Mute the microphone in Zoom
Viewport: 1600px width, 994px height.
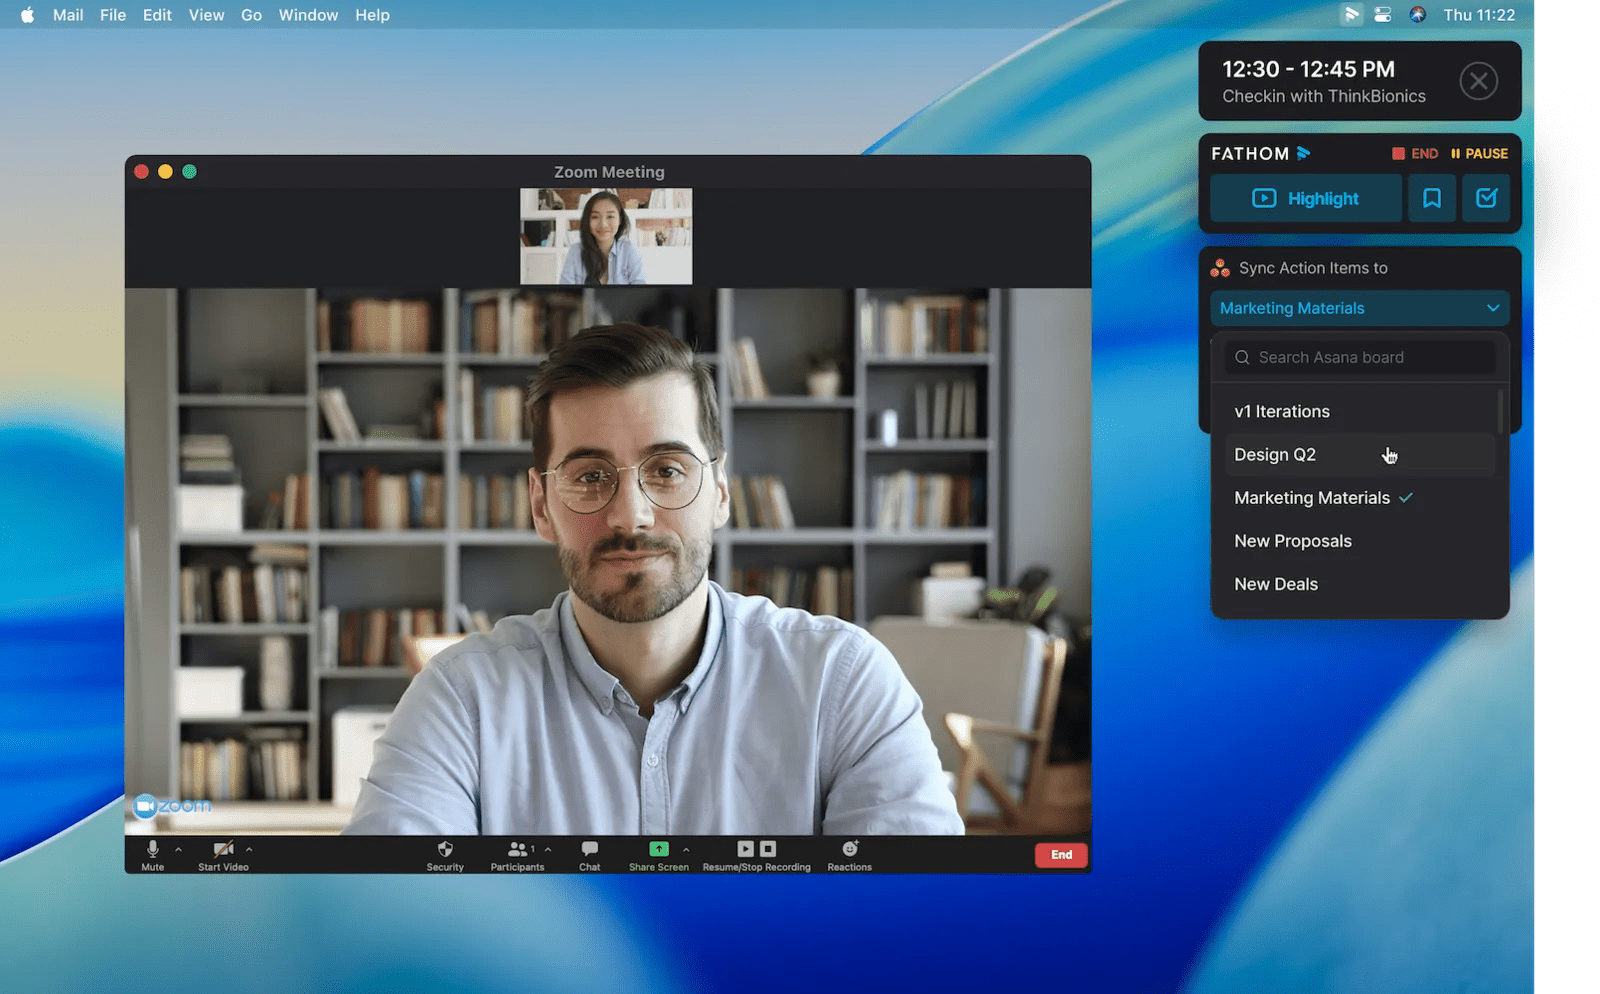[153, 850]
